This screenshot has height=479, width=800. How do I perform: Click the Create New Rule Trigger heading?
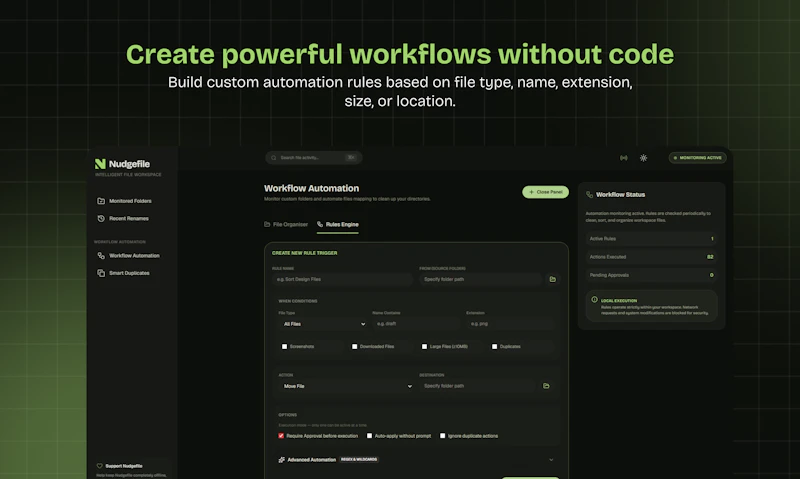[305, 253]
